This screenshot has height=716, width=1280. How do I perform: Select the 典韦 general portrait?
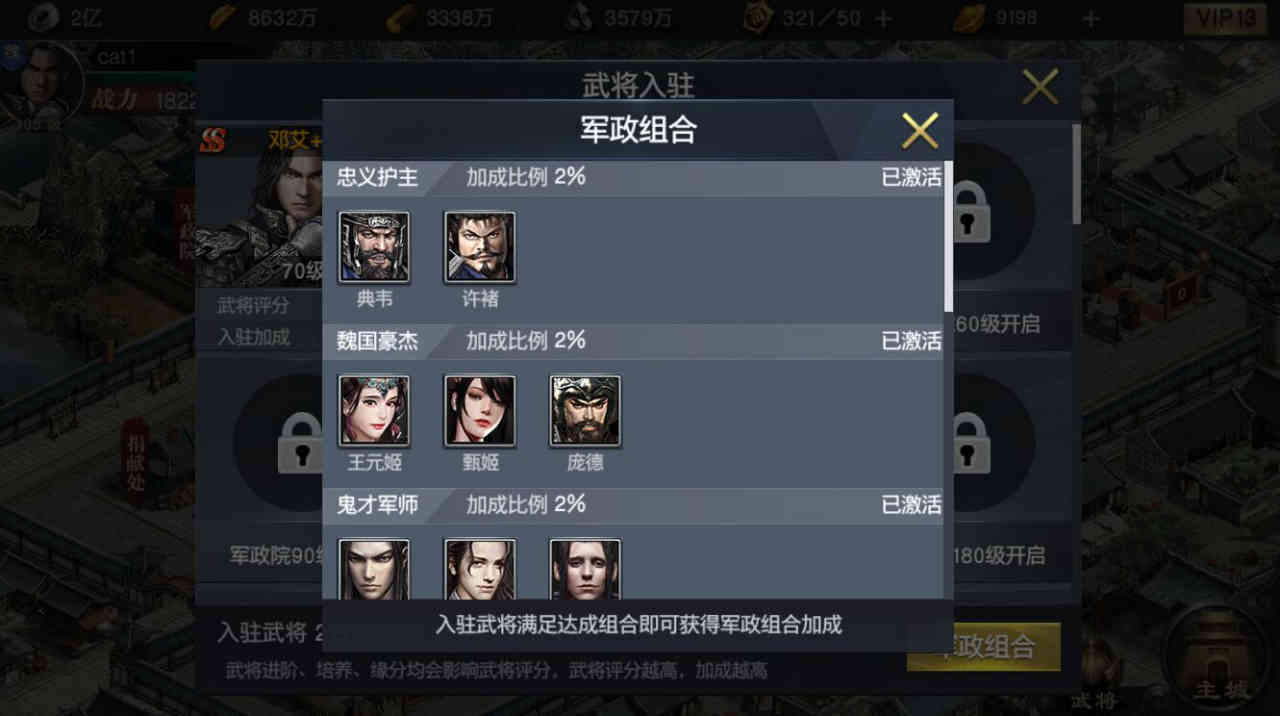(x=374, y=247)
